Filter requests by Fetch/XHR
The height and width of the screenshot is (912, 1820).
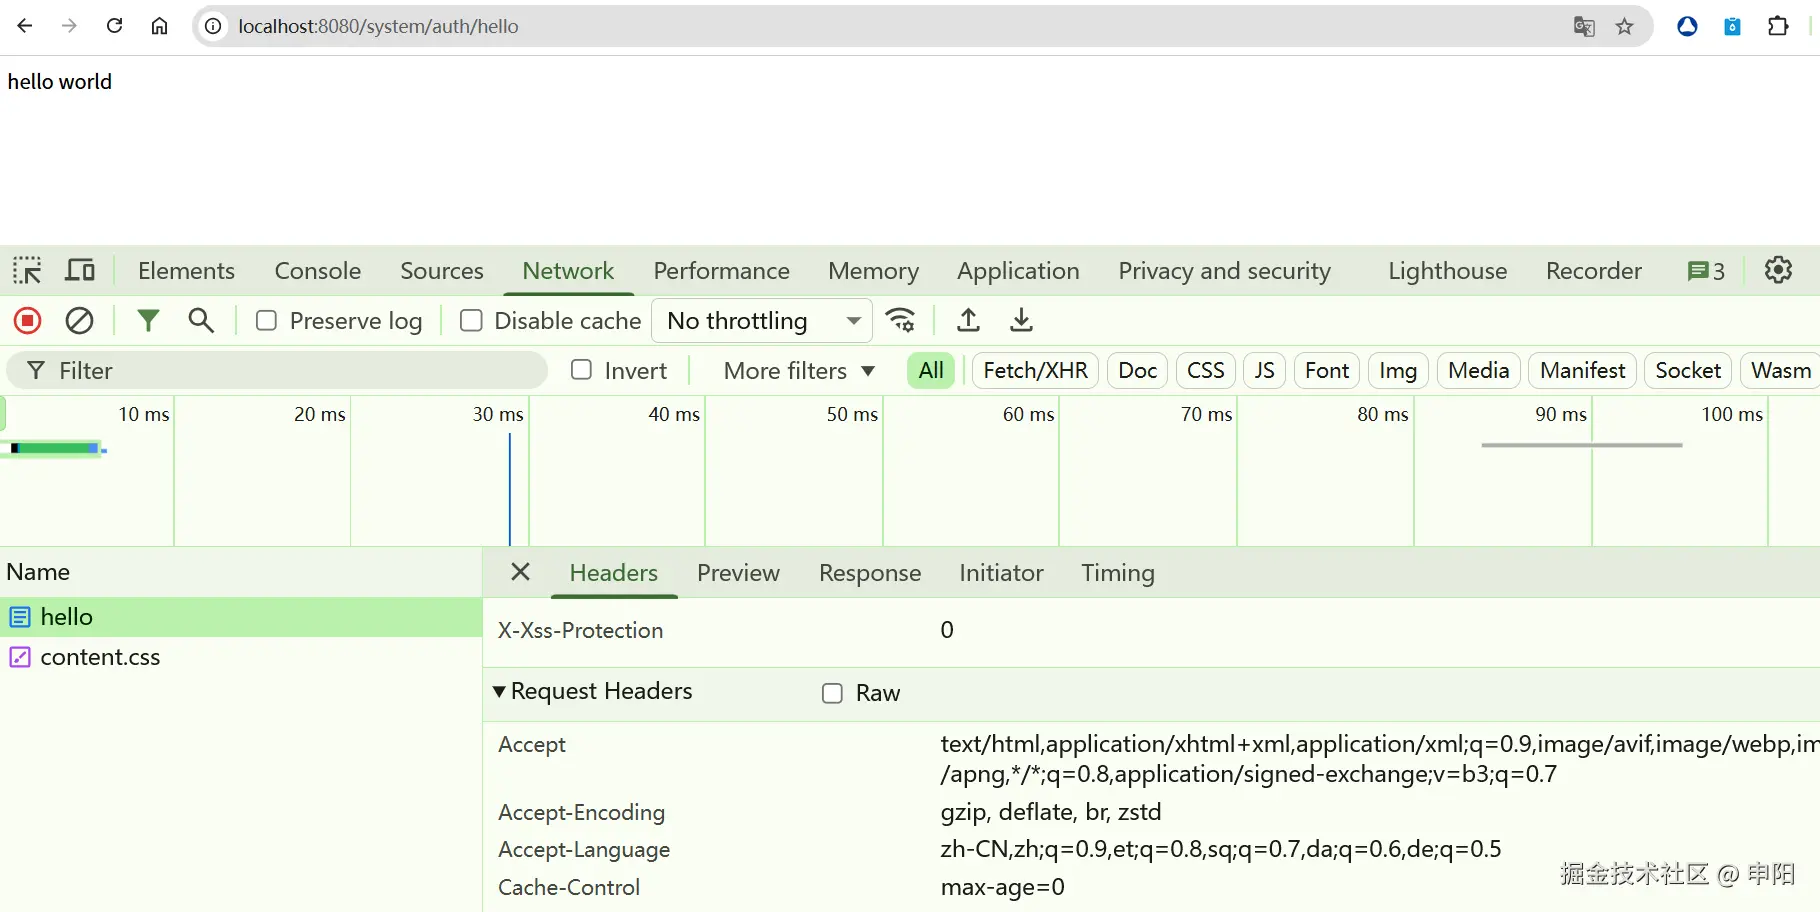(x=1036, y=371)
